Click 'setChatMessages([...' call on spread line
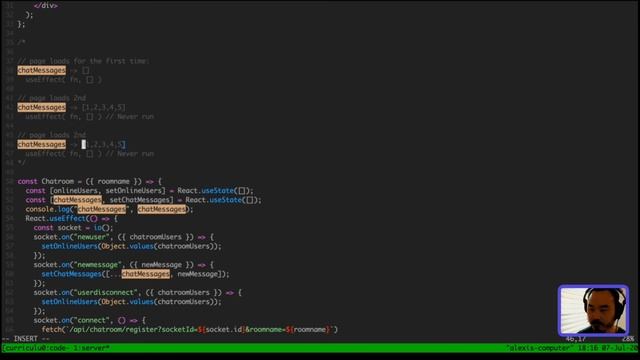Screen dimensions: 640x360 [x=81, y=274]
